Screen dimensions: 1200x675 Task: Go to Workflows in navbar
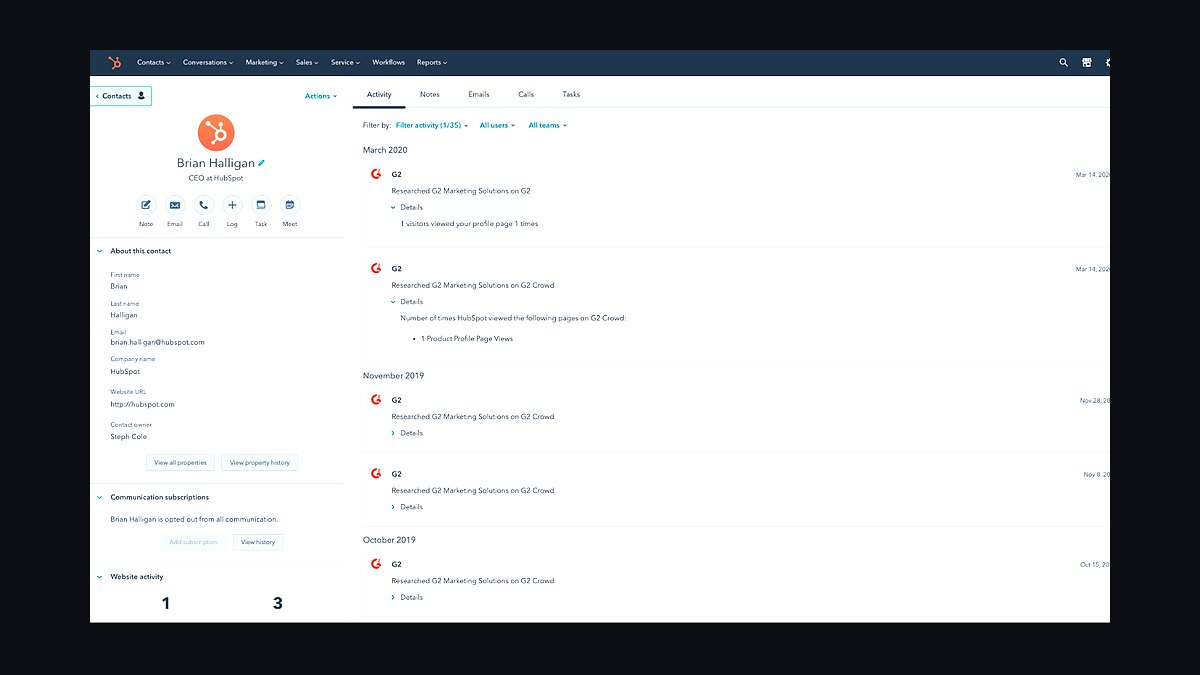(389, 62)
